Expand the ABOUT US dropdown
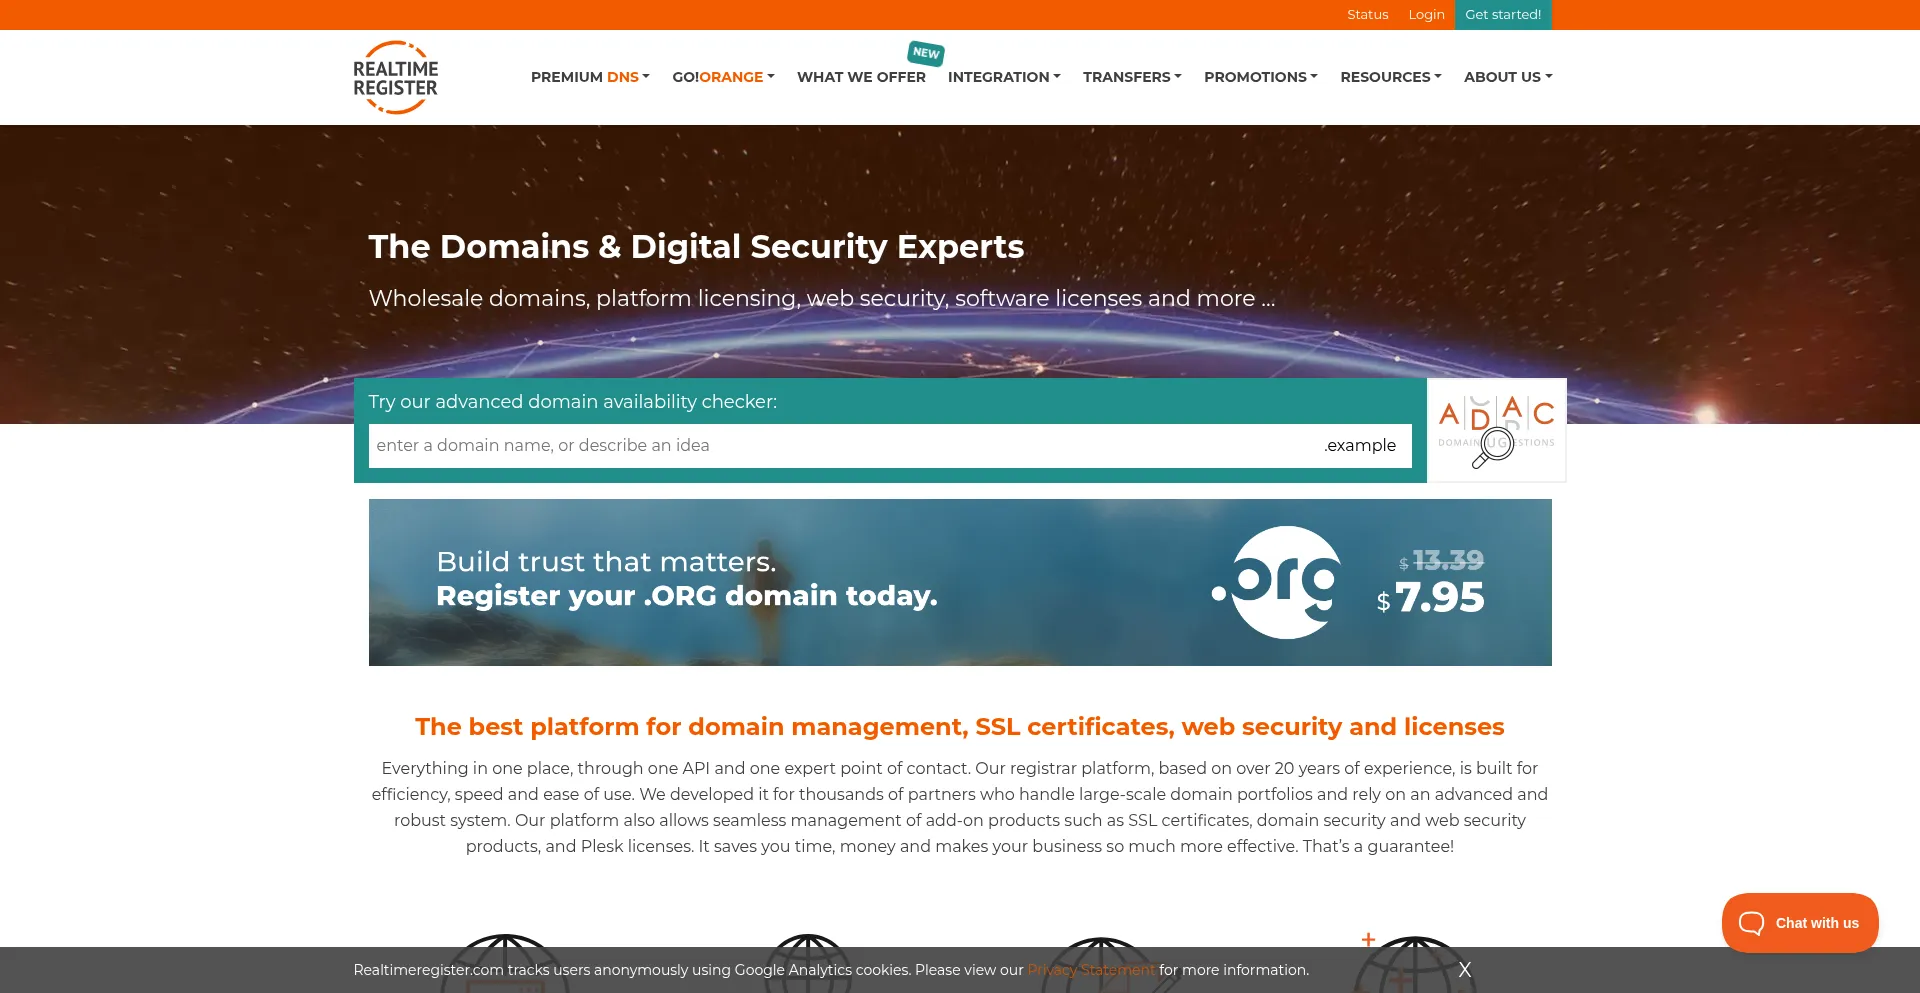 click(1507, 77)
